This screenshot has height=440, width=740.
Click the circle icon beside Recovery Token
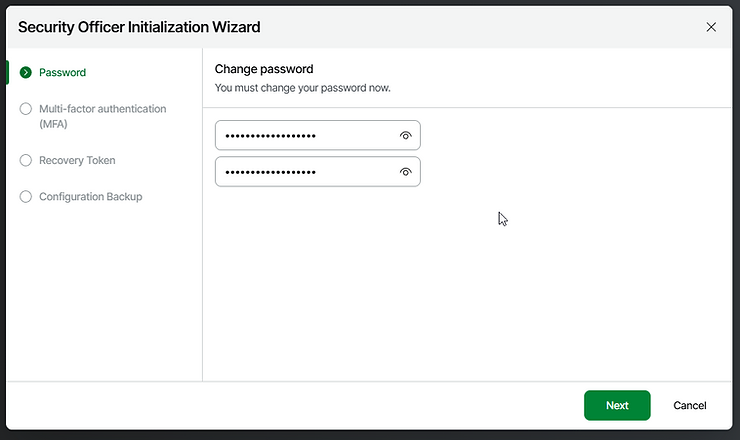pyautogui.click(x=26, y=160)
